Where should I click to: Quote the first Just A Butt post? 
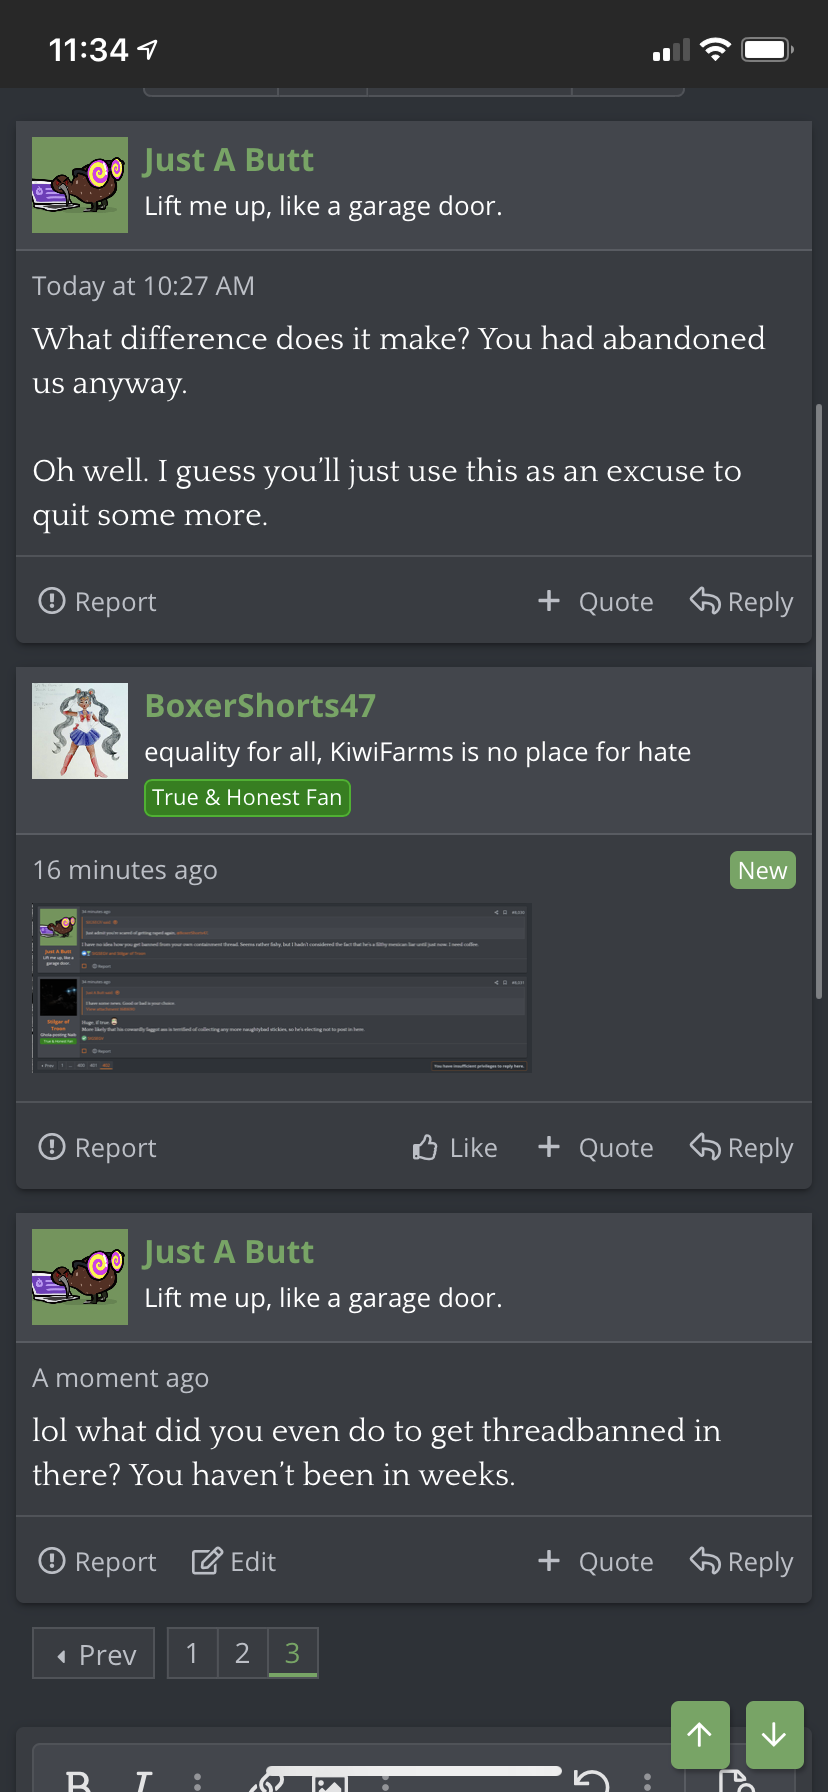coord(595,601)
